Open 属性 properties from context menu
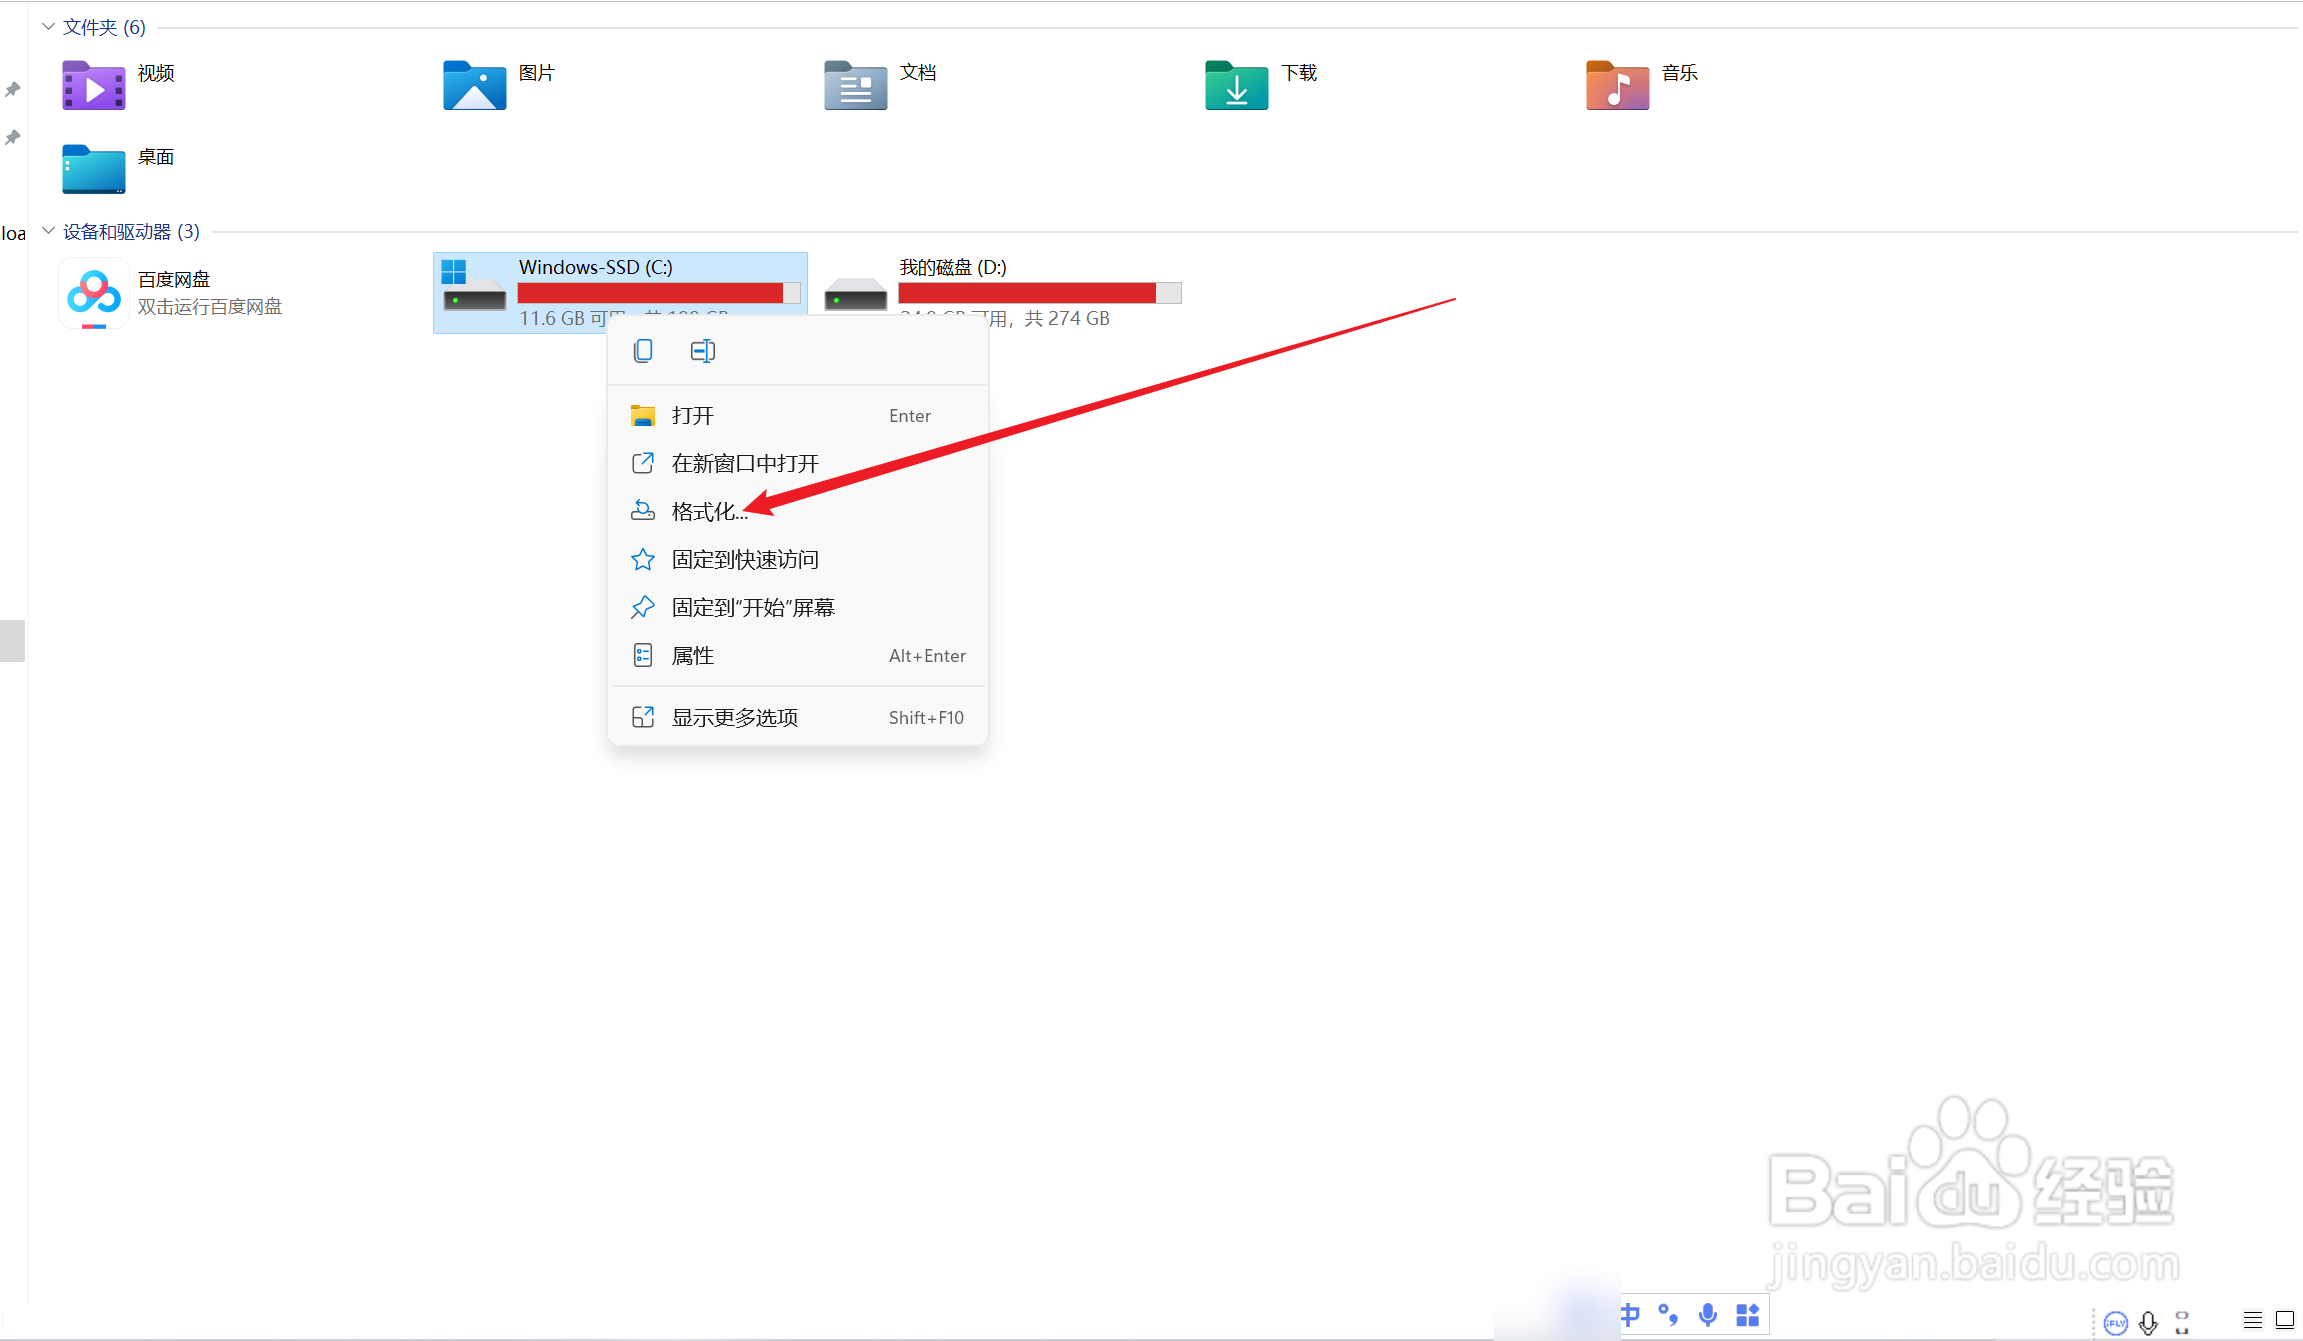Screen dimensions: 2303x1341 coord(798,655)
